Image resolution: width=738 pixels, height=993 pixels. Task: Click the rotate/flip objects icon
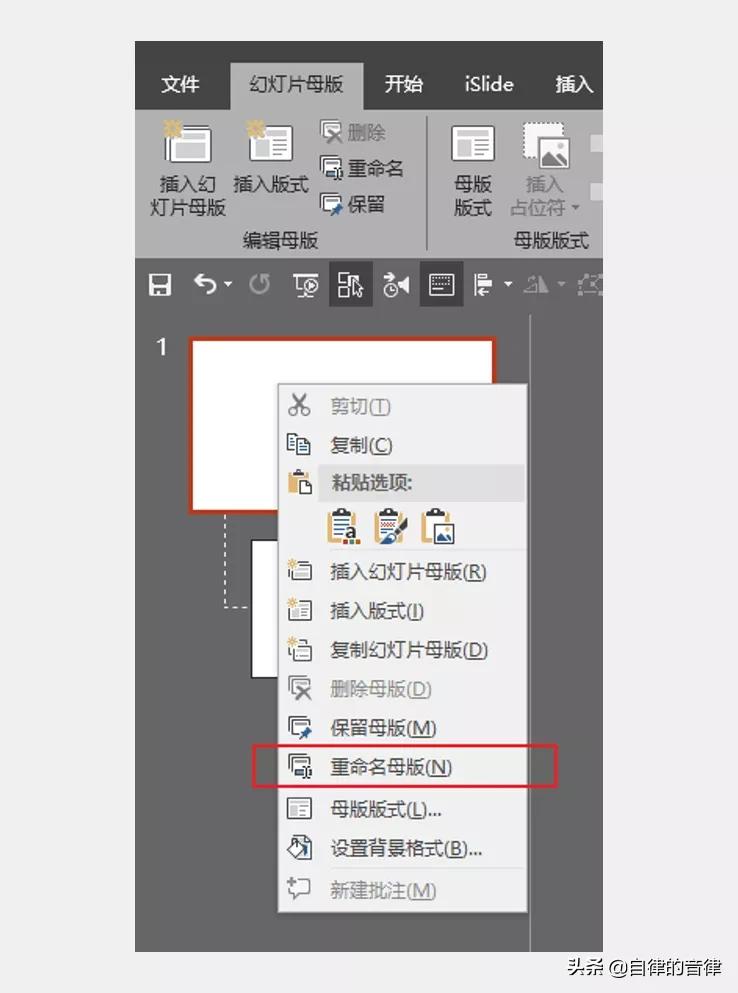coord(536,285)
